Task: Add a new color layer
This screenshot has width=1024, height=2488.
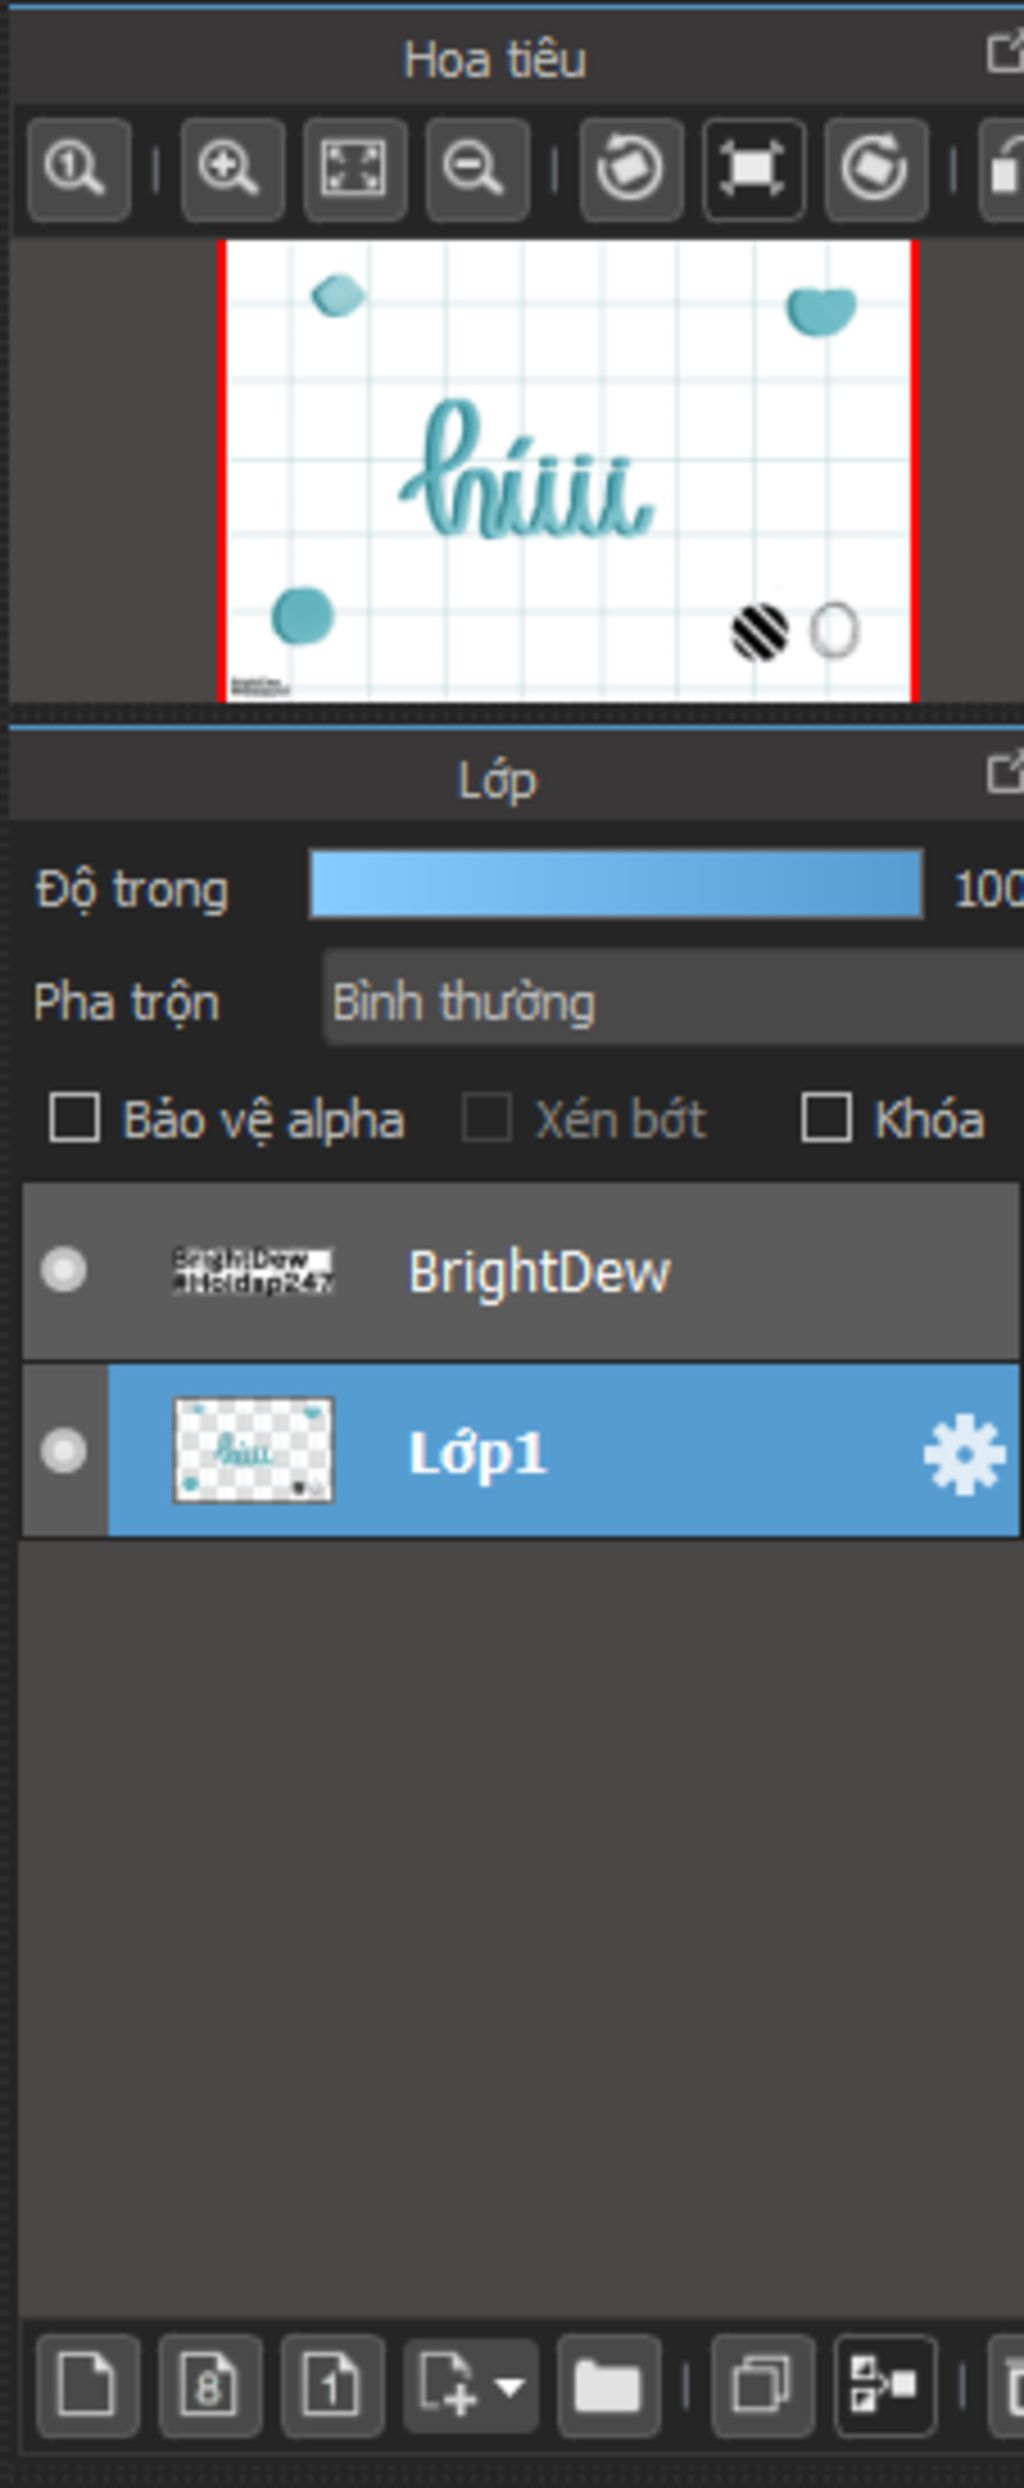Action: tap(88, 2386)
